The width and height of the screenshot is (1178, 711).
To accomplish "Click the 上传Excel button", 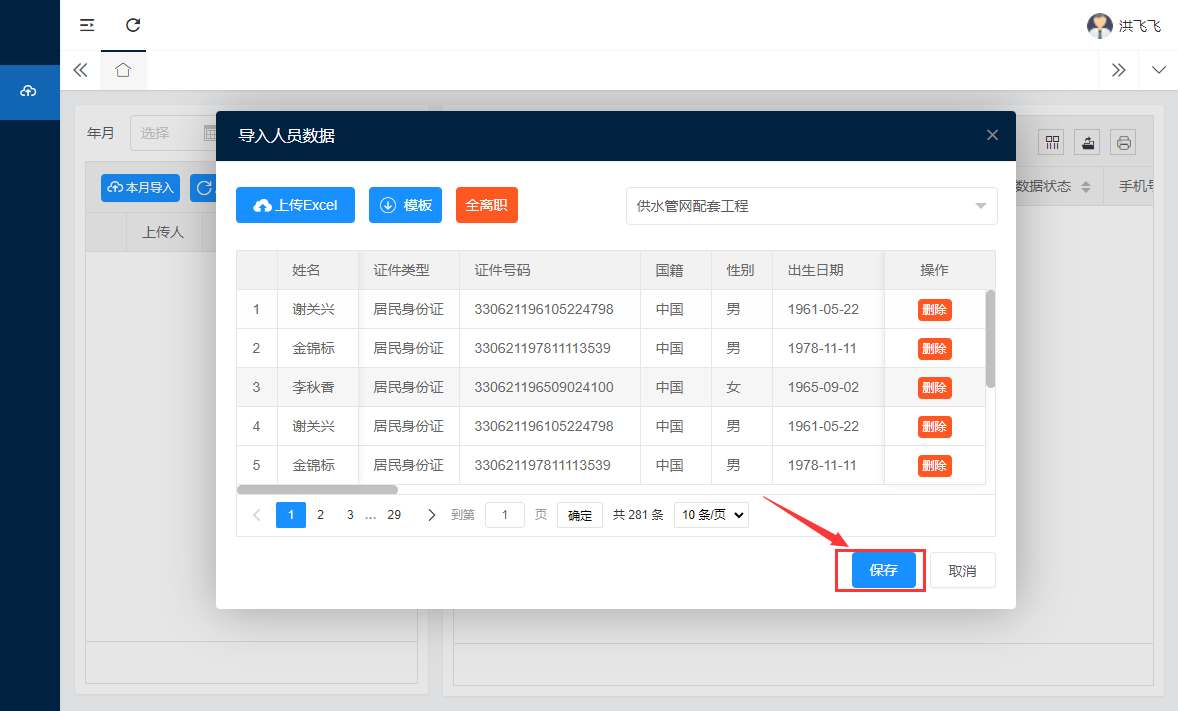I will pyautogui.click(x=295, y=205).
